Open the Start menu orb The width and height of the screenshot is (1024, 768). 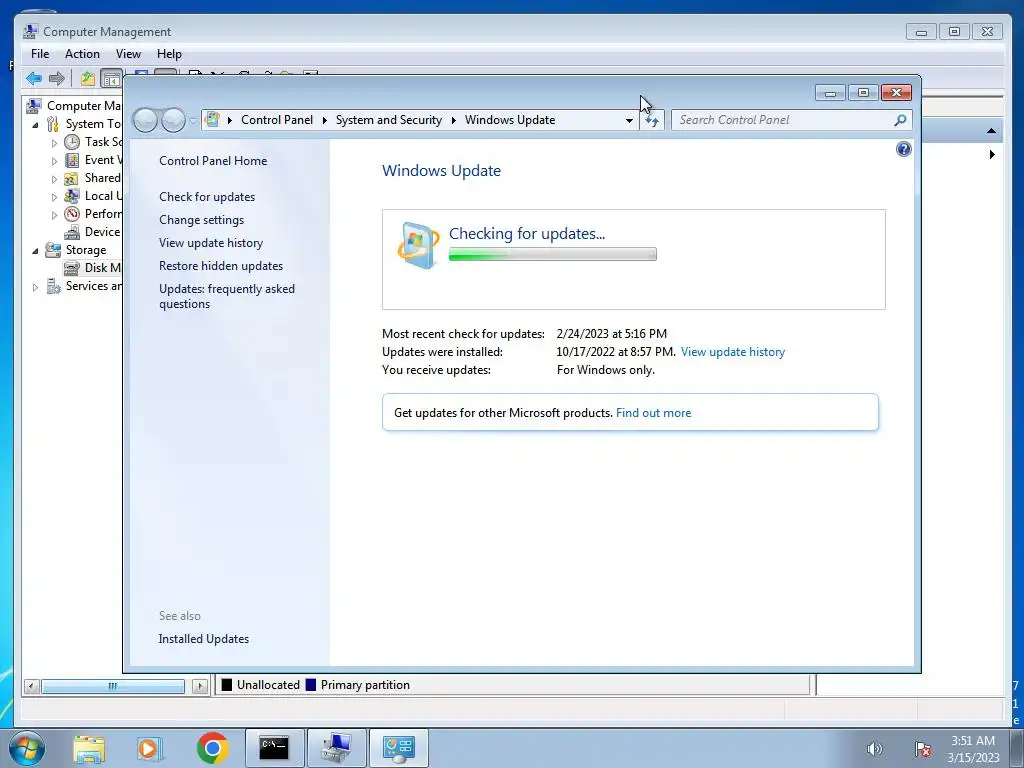coord(27,748)
